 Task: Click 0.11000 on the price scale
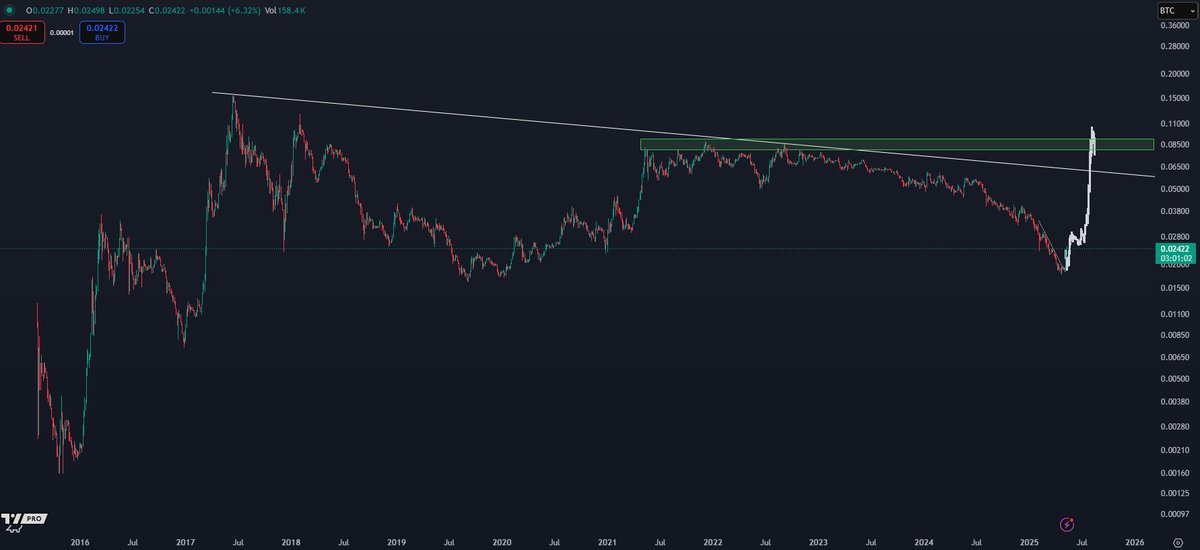tap(1173, 122)
